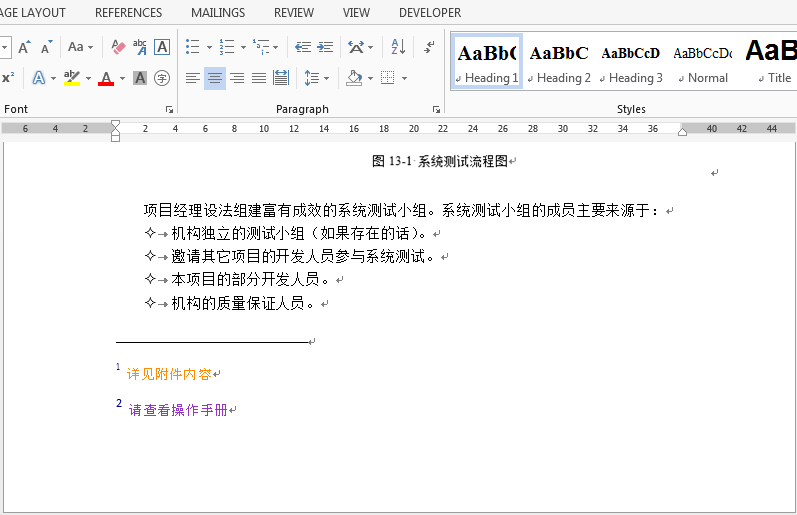The height and width of the screenshot is (515, 797).
Task: Open the Page Layout tab
Action: click(x=33, y=13)
